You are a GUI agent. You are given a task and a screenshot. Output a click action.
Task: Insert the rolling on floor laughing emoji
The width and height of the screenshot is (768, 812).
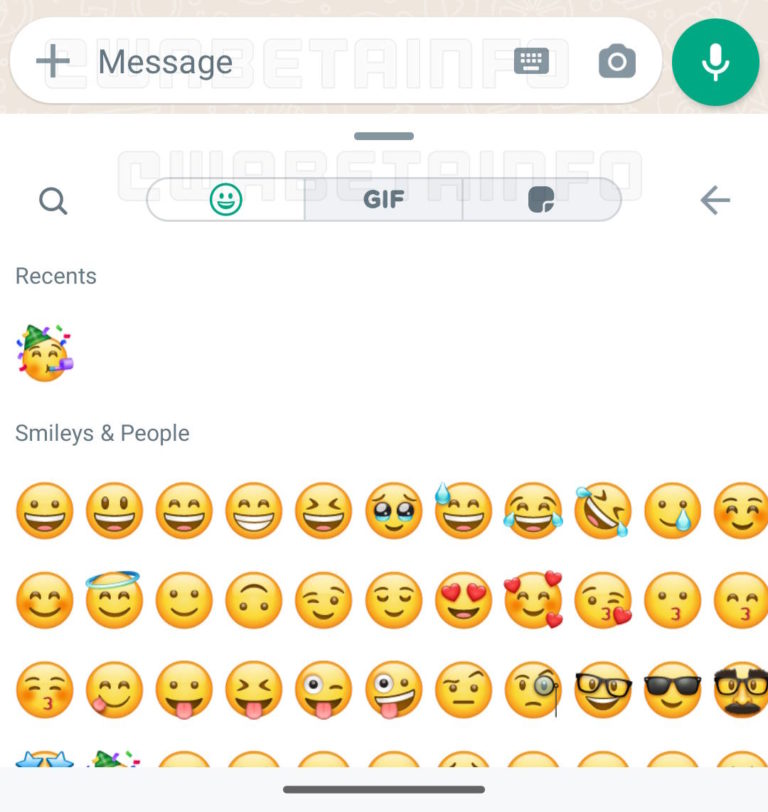[603, 511]
